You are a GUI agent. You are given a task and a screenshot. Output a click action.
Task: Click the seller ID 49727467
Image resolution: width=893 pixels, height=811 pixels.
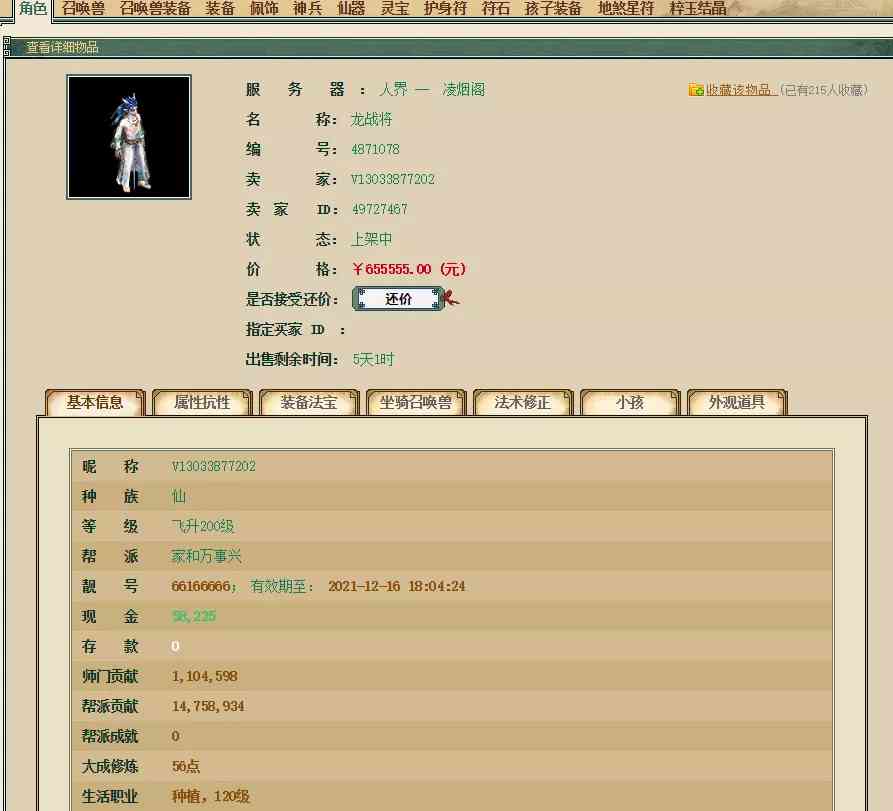[x=380, y=210]
